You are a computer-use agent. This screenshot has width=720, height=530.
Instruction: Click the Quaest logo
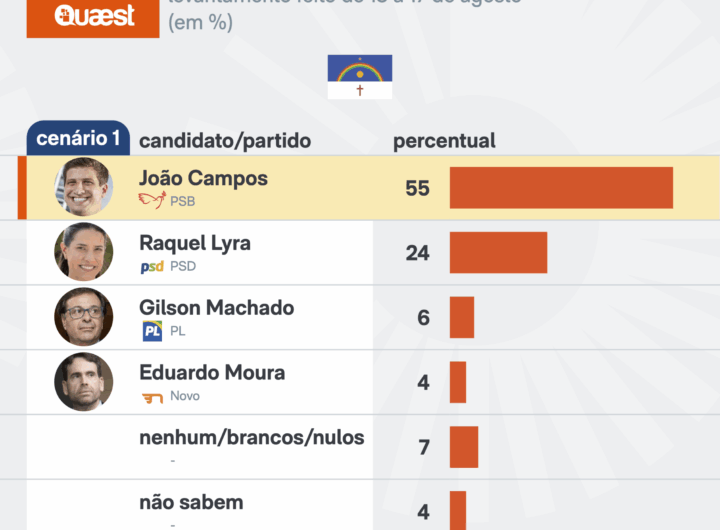[x=93, y=17]
